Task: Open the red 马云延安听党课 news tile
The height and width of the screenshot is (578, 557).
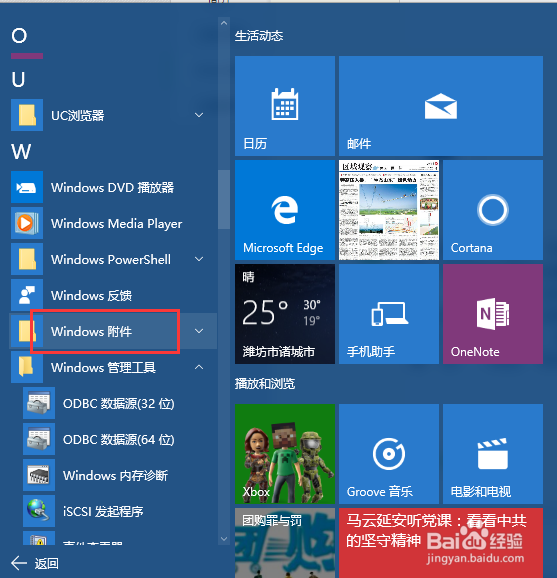Action: (441, 543)
